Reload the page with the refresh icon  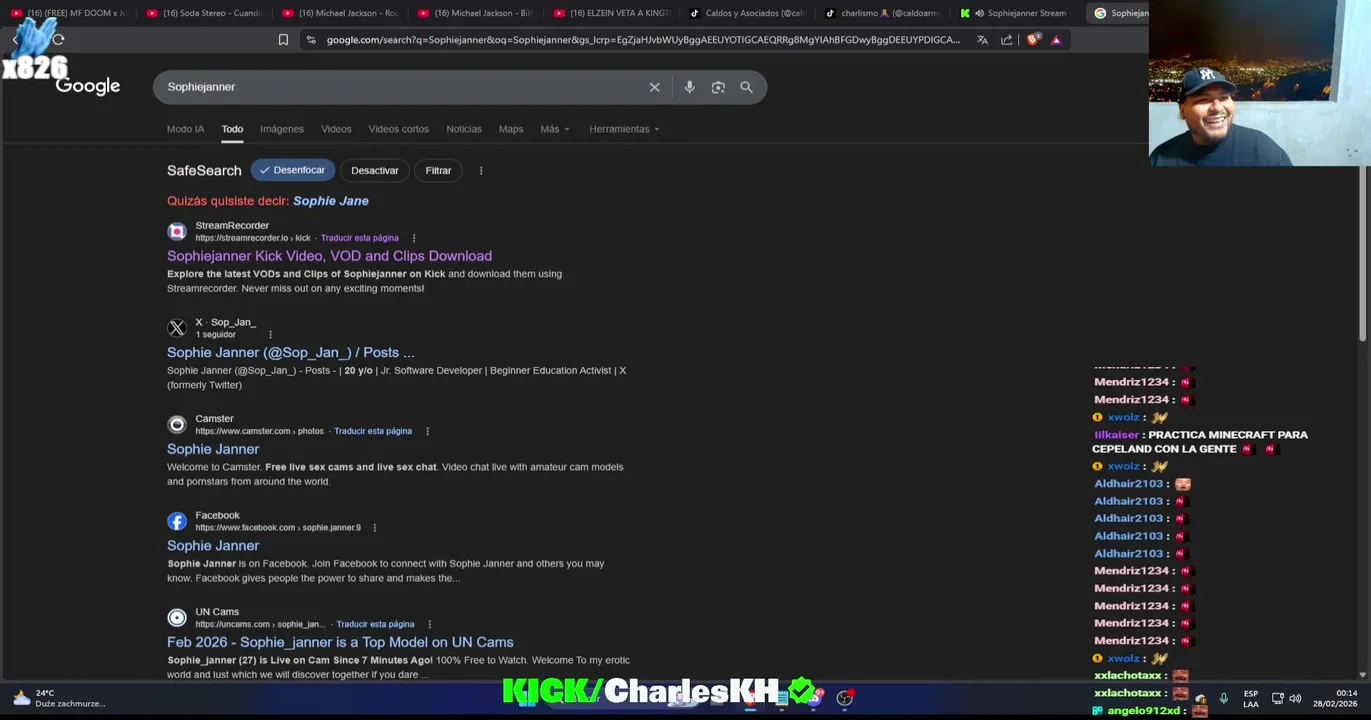pos(58,40)
